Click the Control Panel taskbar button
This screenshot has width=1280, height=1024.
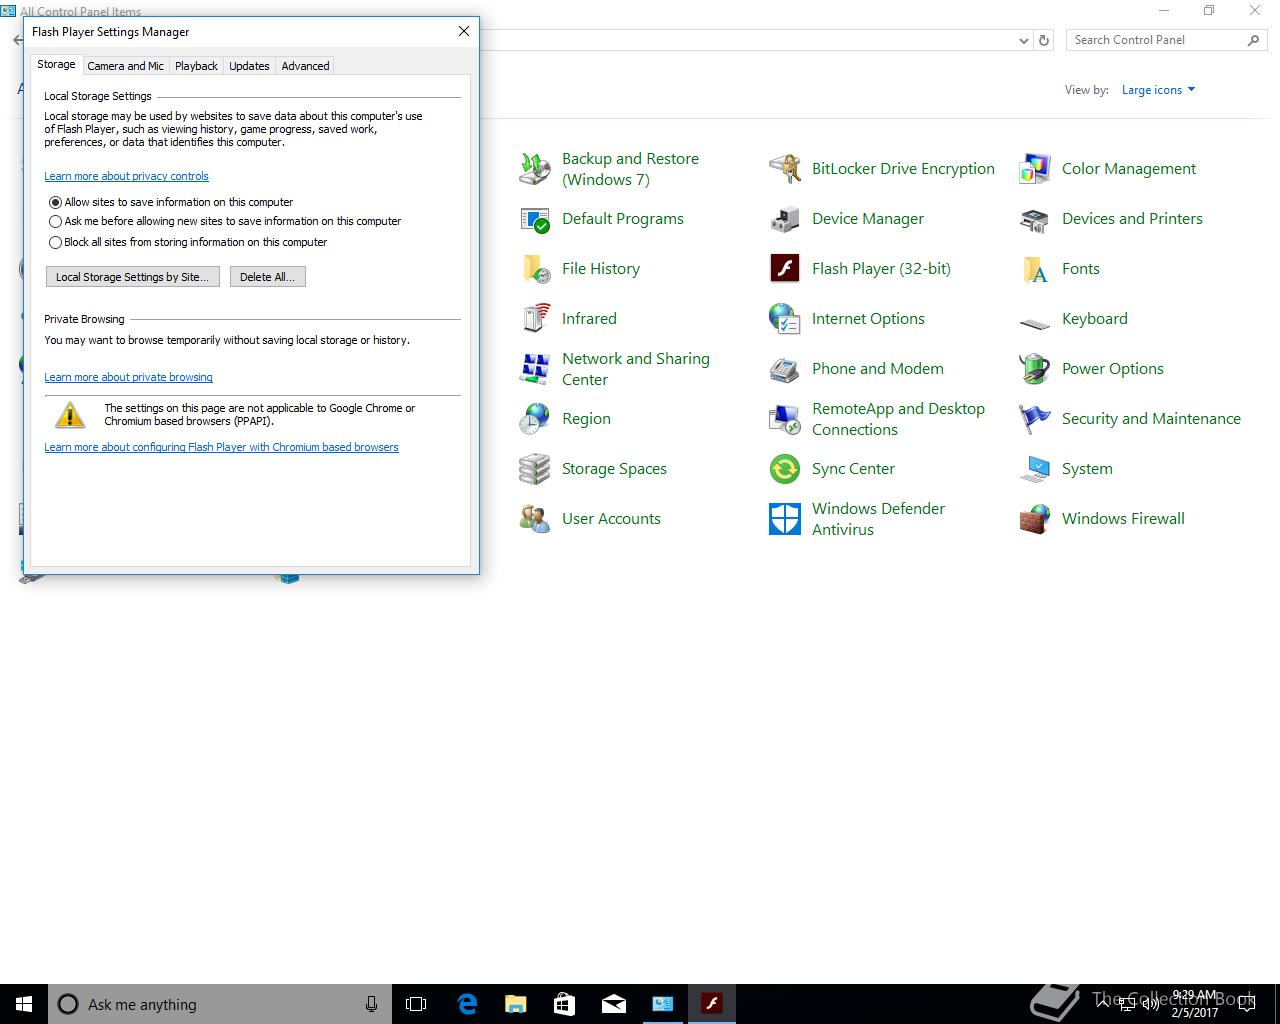662,1004
